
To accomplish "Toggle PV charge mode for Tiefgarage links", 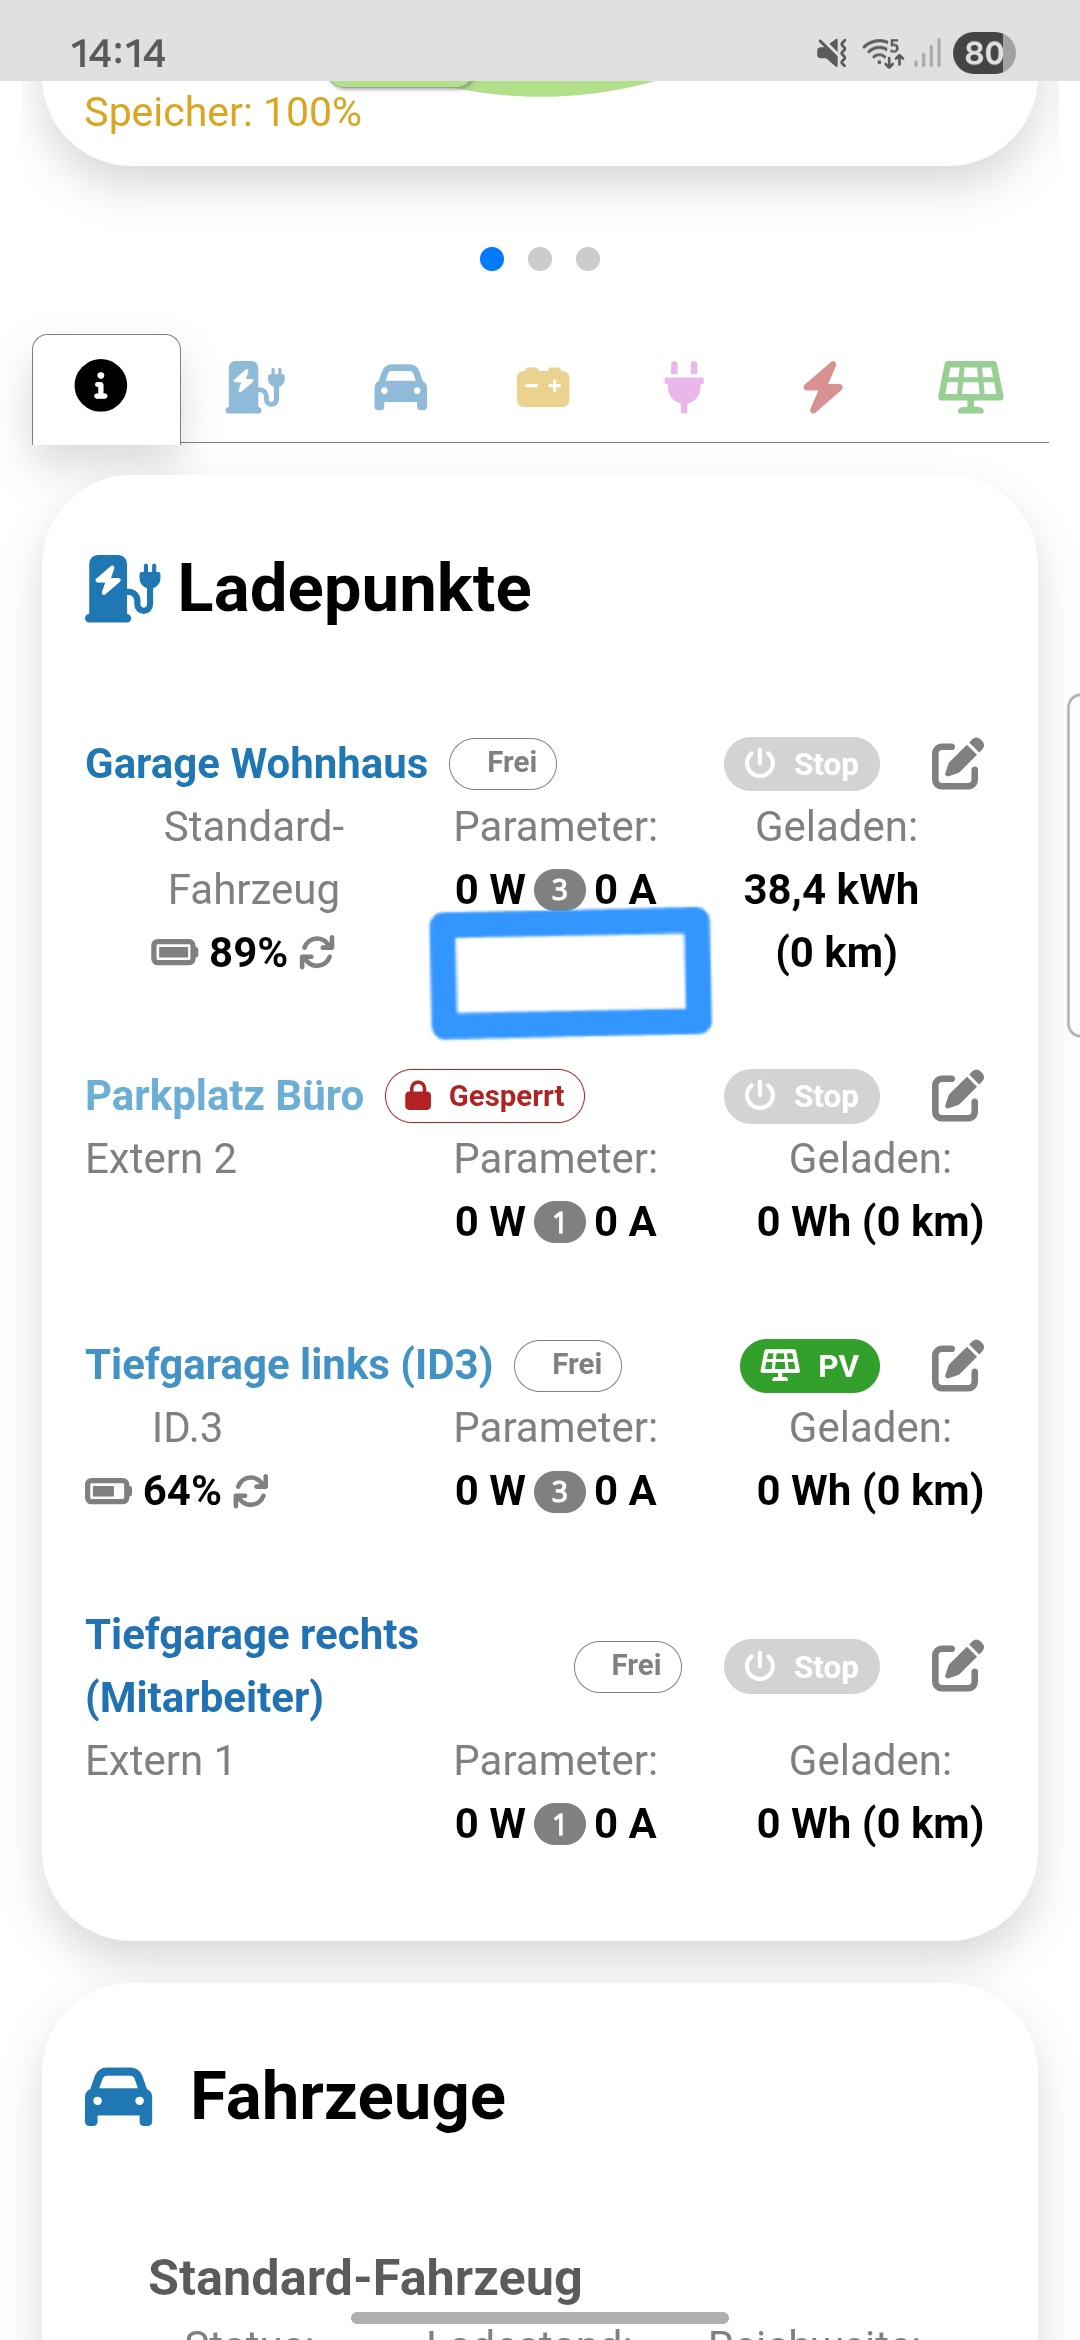I will pyautogui.click(x=810, y=1366).
